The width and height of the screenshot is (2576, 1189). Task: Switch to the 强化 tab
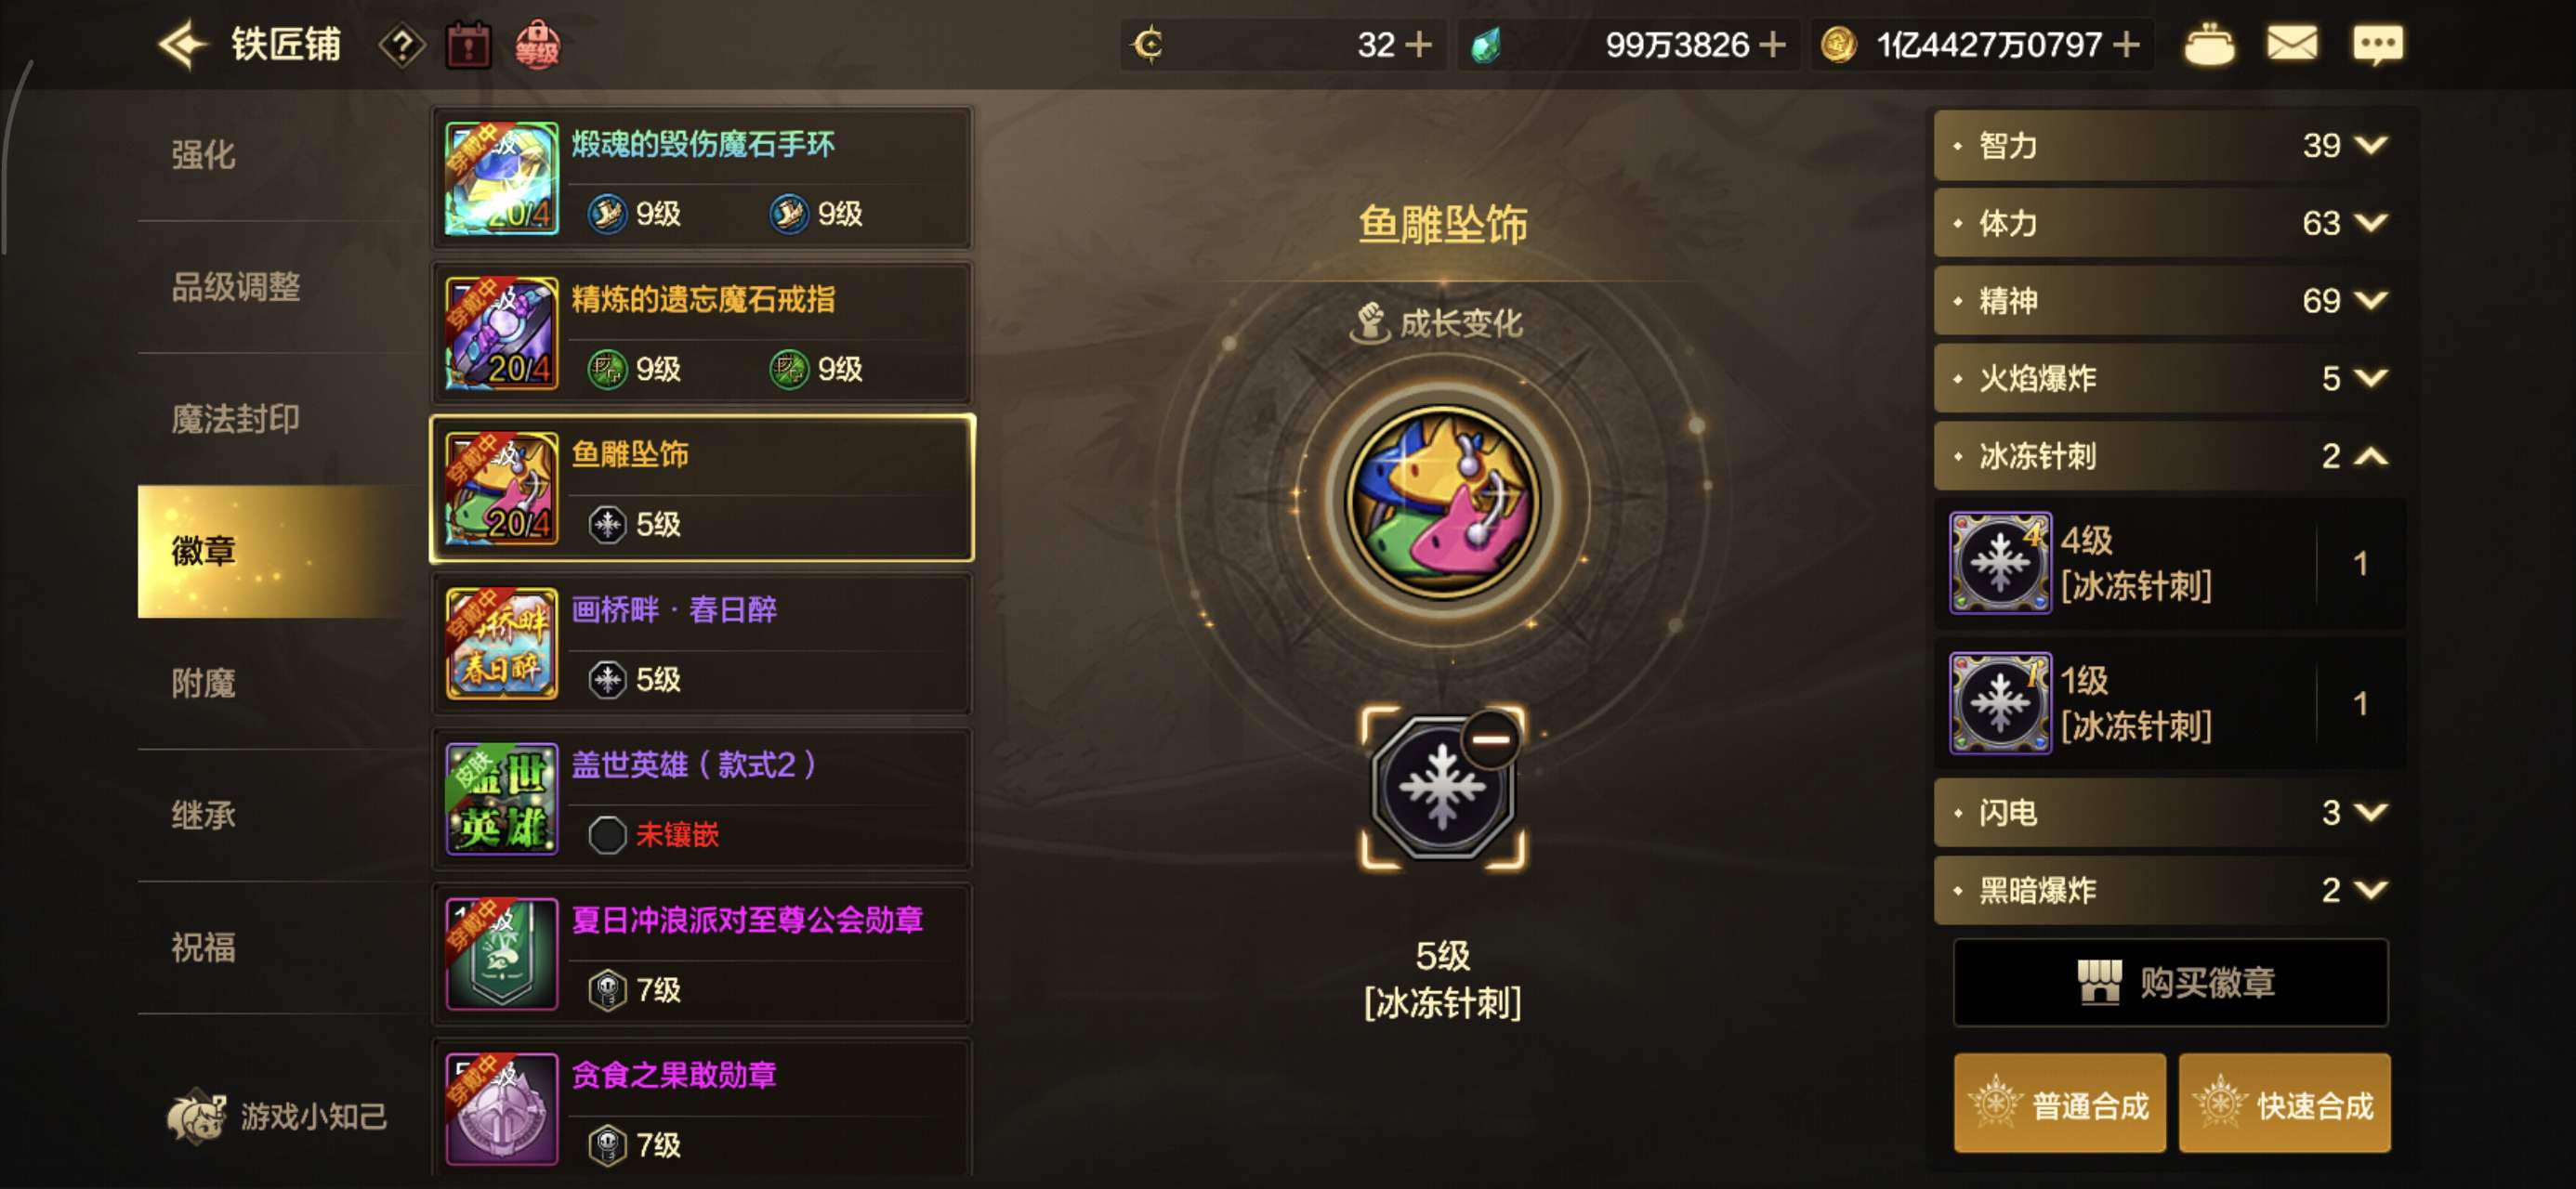click(x=204, y=155)
